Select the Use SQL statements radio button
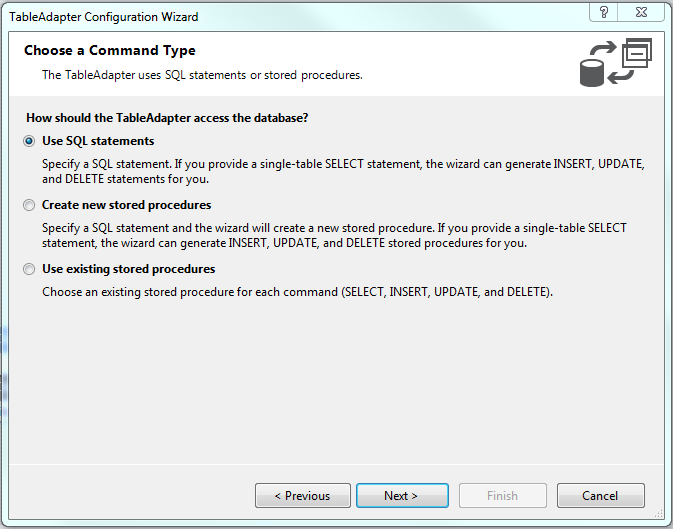Image resolution: width=673 pixels, height=529 pixels. tap(29, 141)
